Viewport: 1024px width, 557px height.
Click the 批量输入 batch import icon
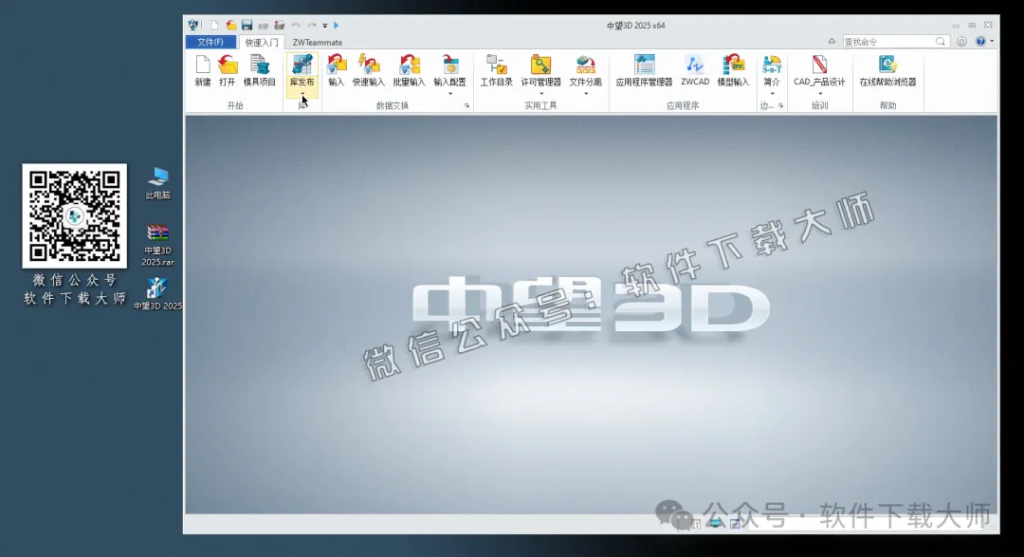point(409,65)
